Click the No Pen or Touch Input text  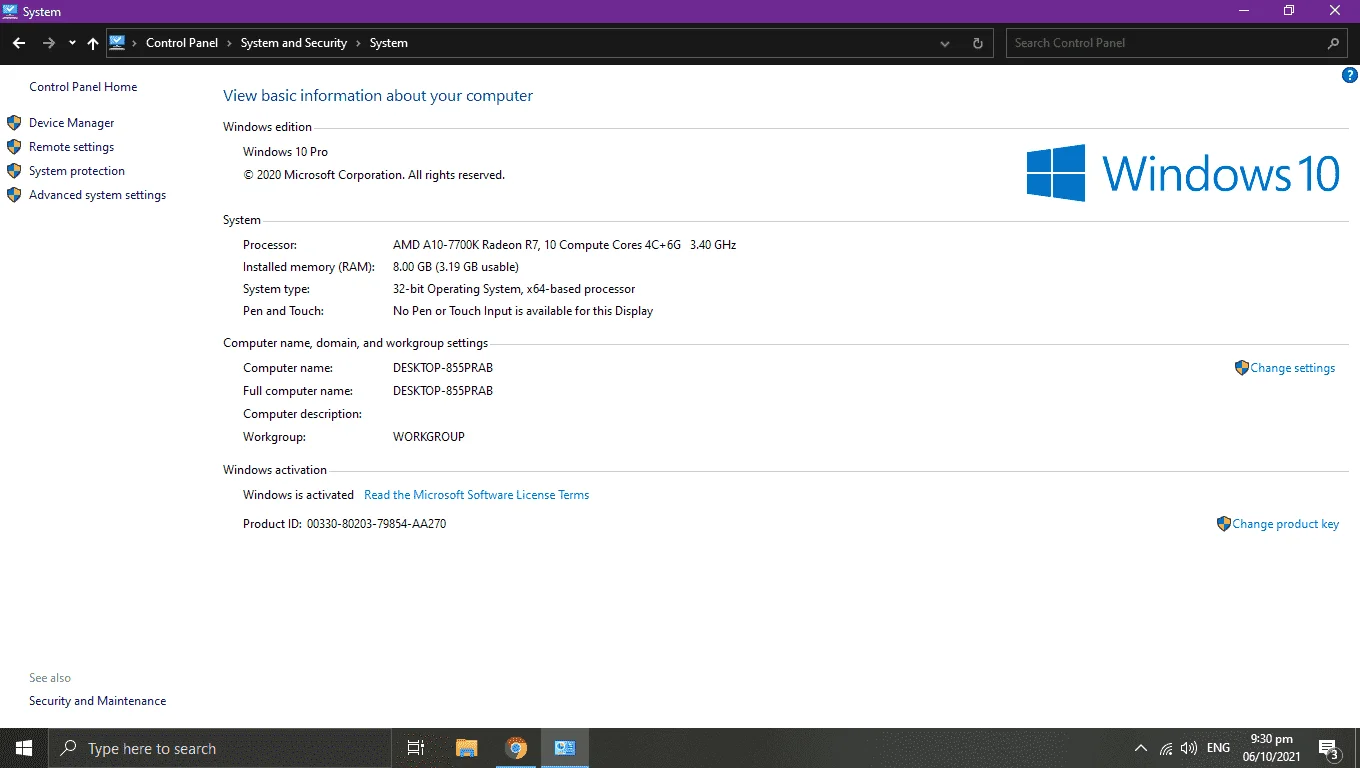523,311
